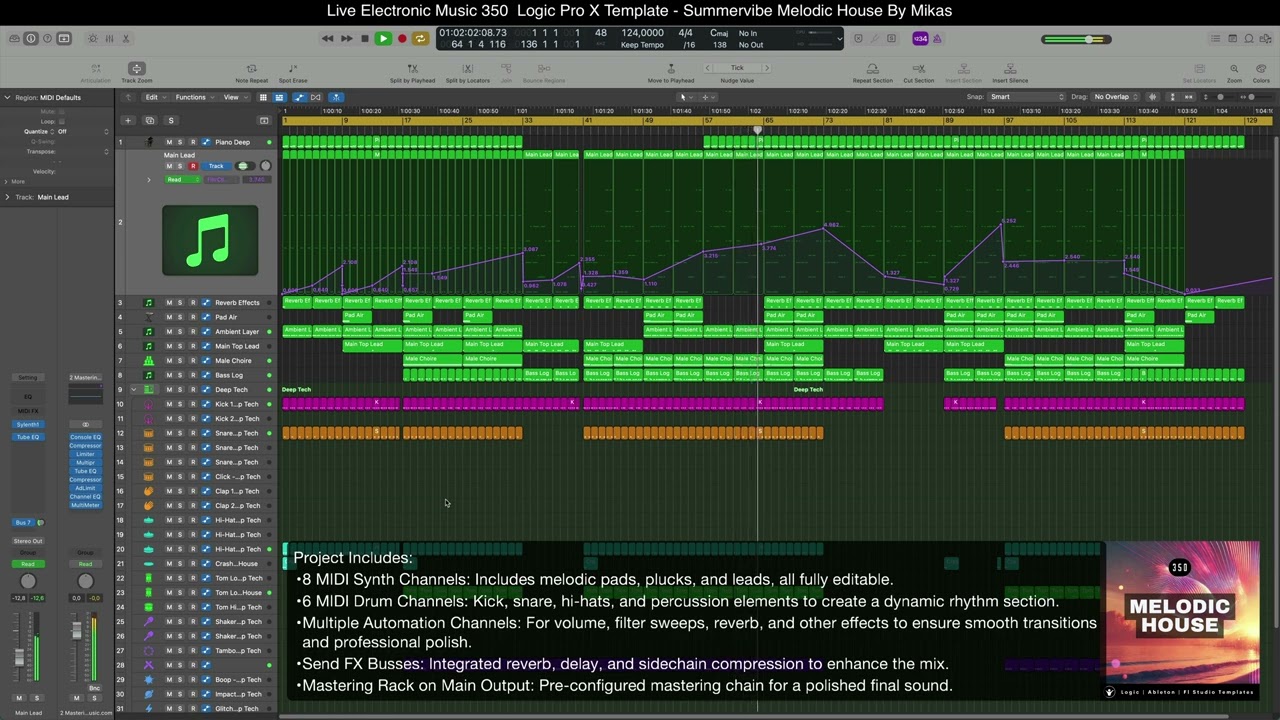Screen dimensions: 1280x720
Task: Open the List Editors icon
Action: click(1216, 39)
